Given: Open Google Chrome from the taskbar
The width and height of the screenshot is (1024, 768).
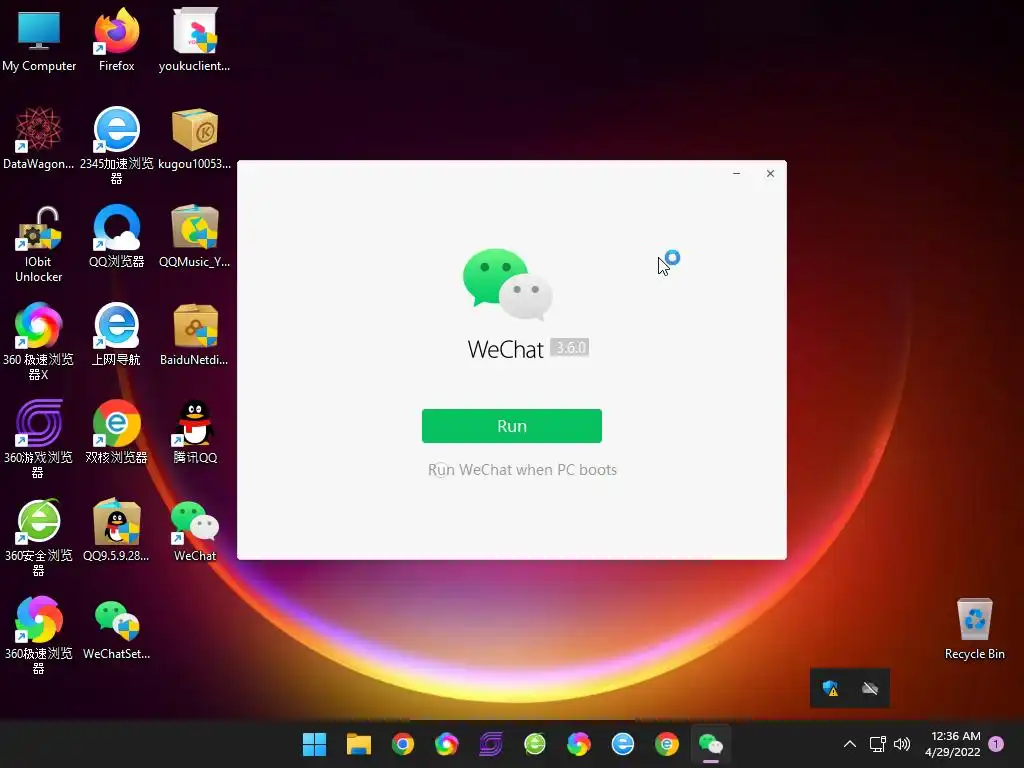Looking at the screenshot, I should pos(402,744).
